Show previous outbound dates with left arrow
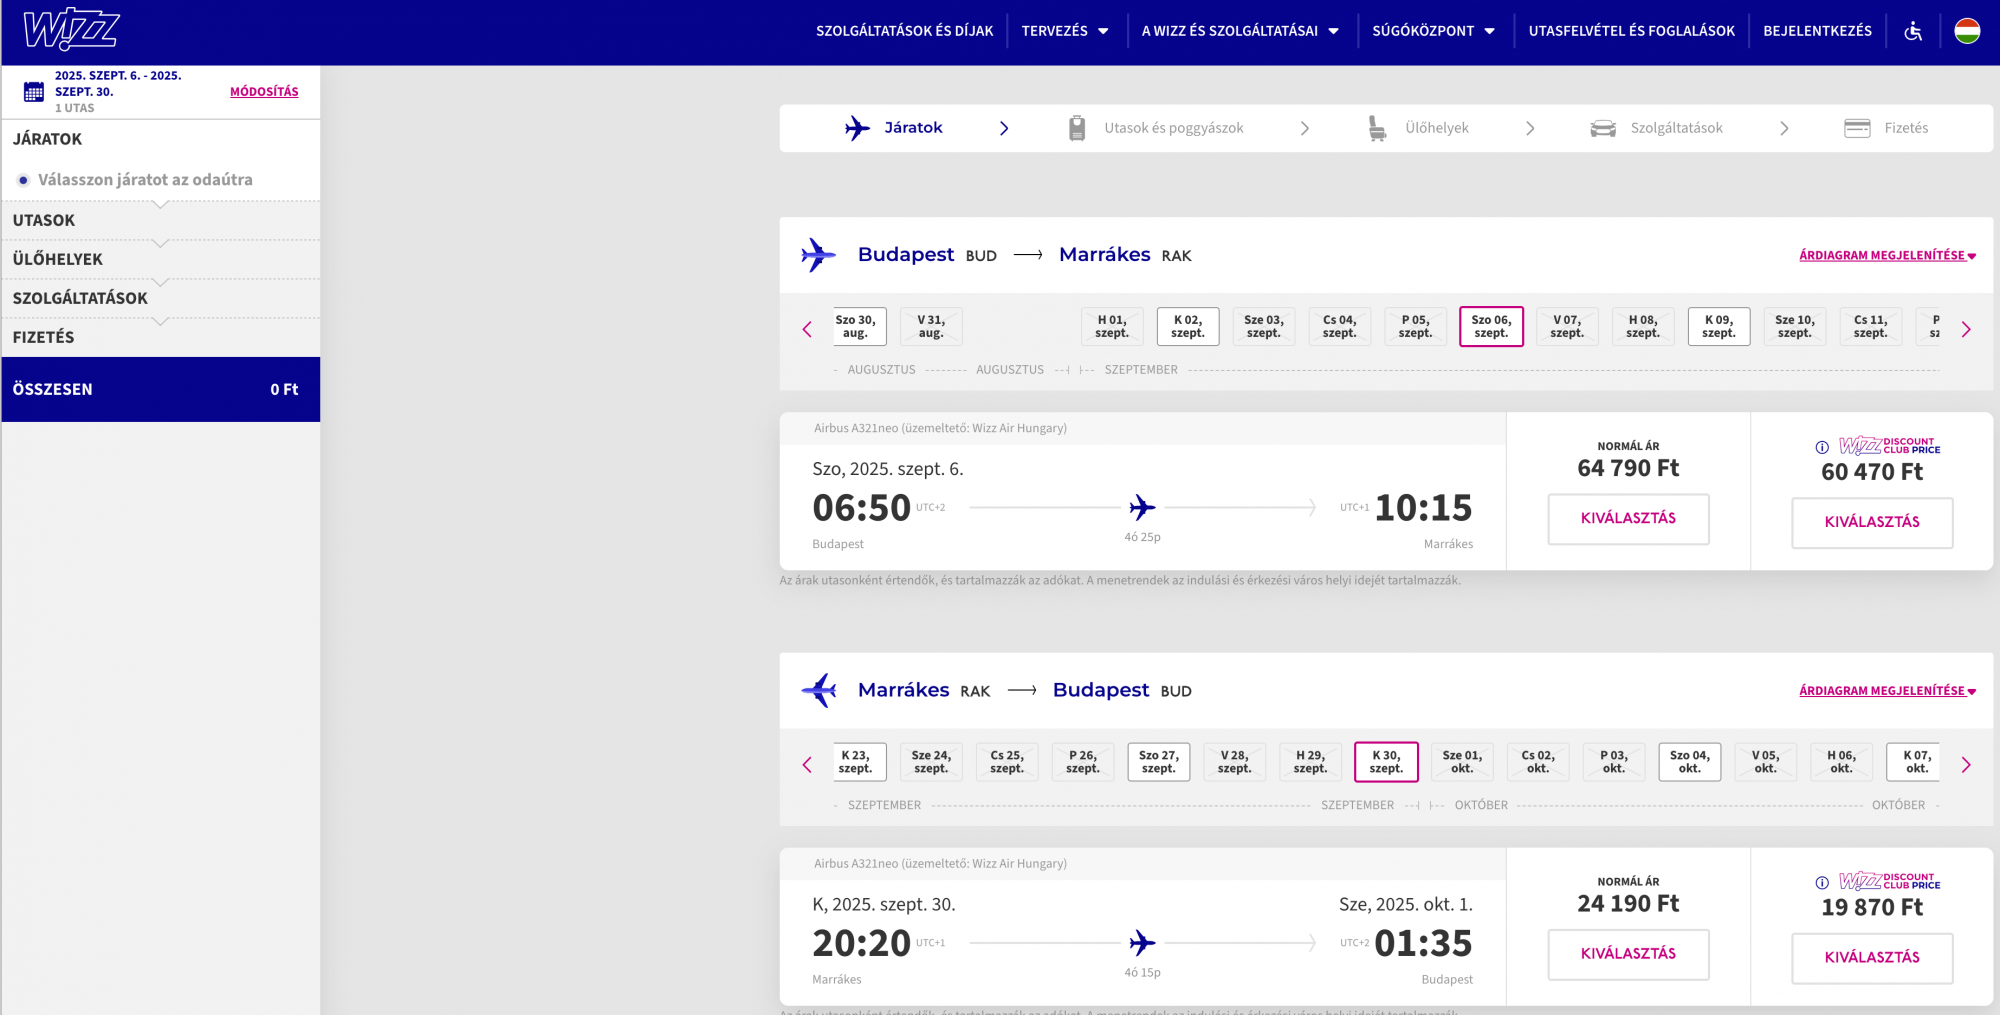Viewport: 2000px width, 1015px height. point(807,329)
